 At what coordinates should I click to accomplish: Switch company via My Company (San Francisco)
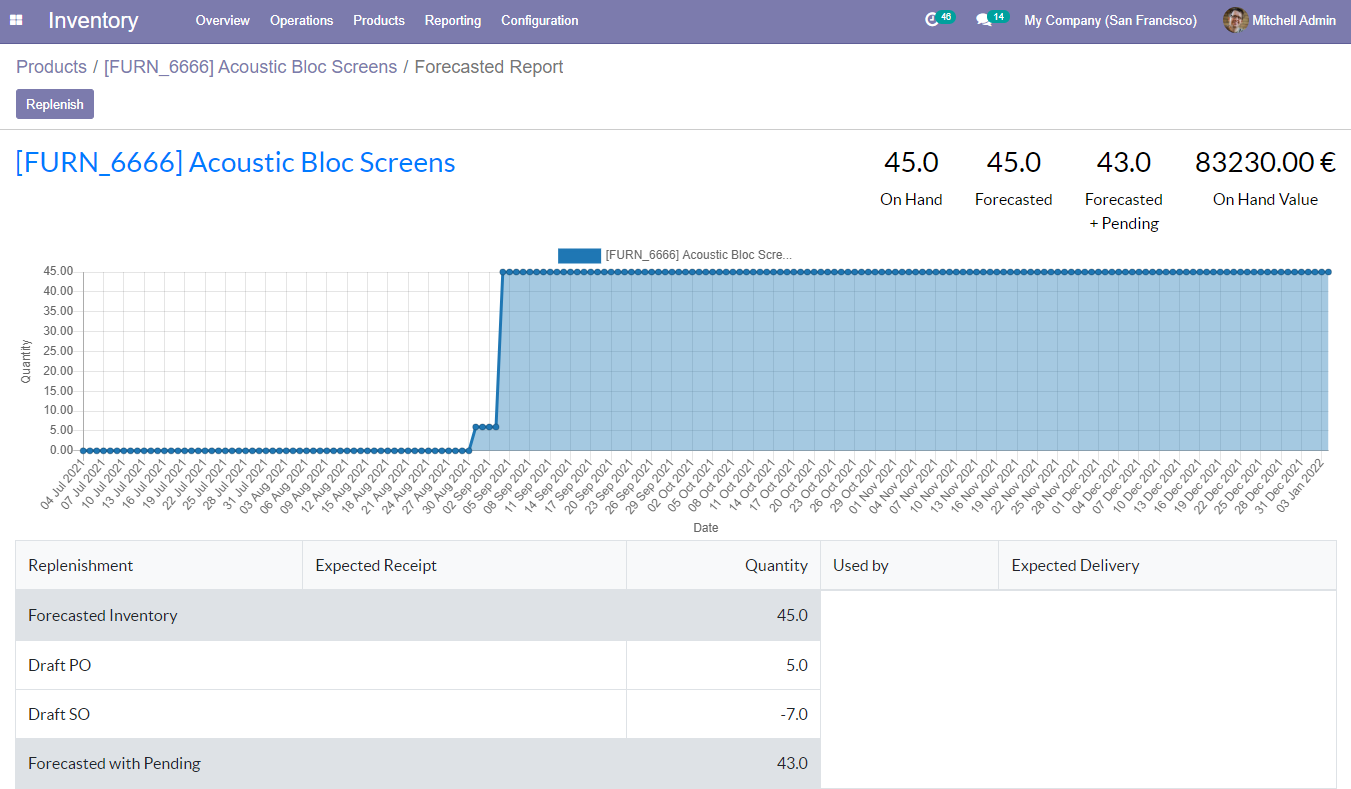click(1110, 20)
